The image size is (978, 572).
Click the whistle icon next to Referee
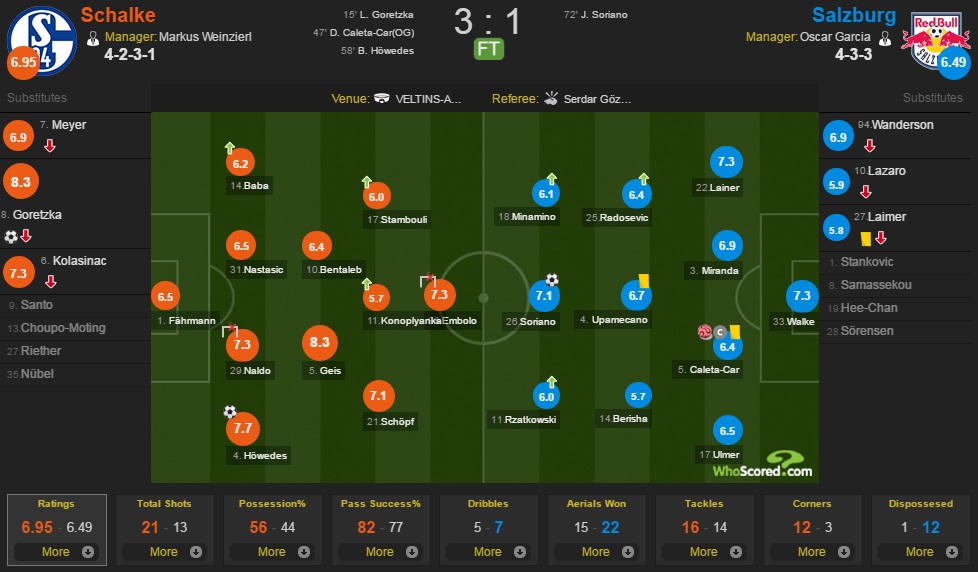point(551,98)
